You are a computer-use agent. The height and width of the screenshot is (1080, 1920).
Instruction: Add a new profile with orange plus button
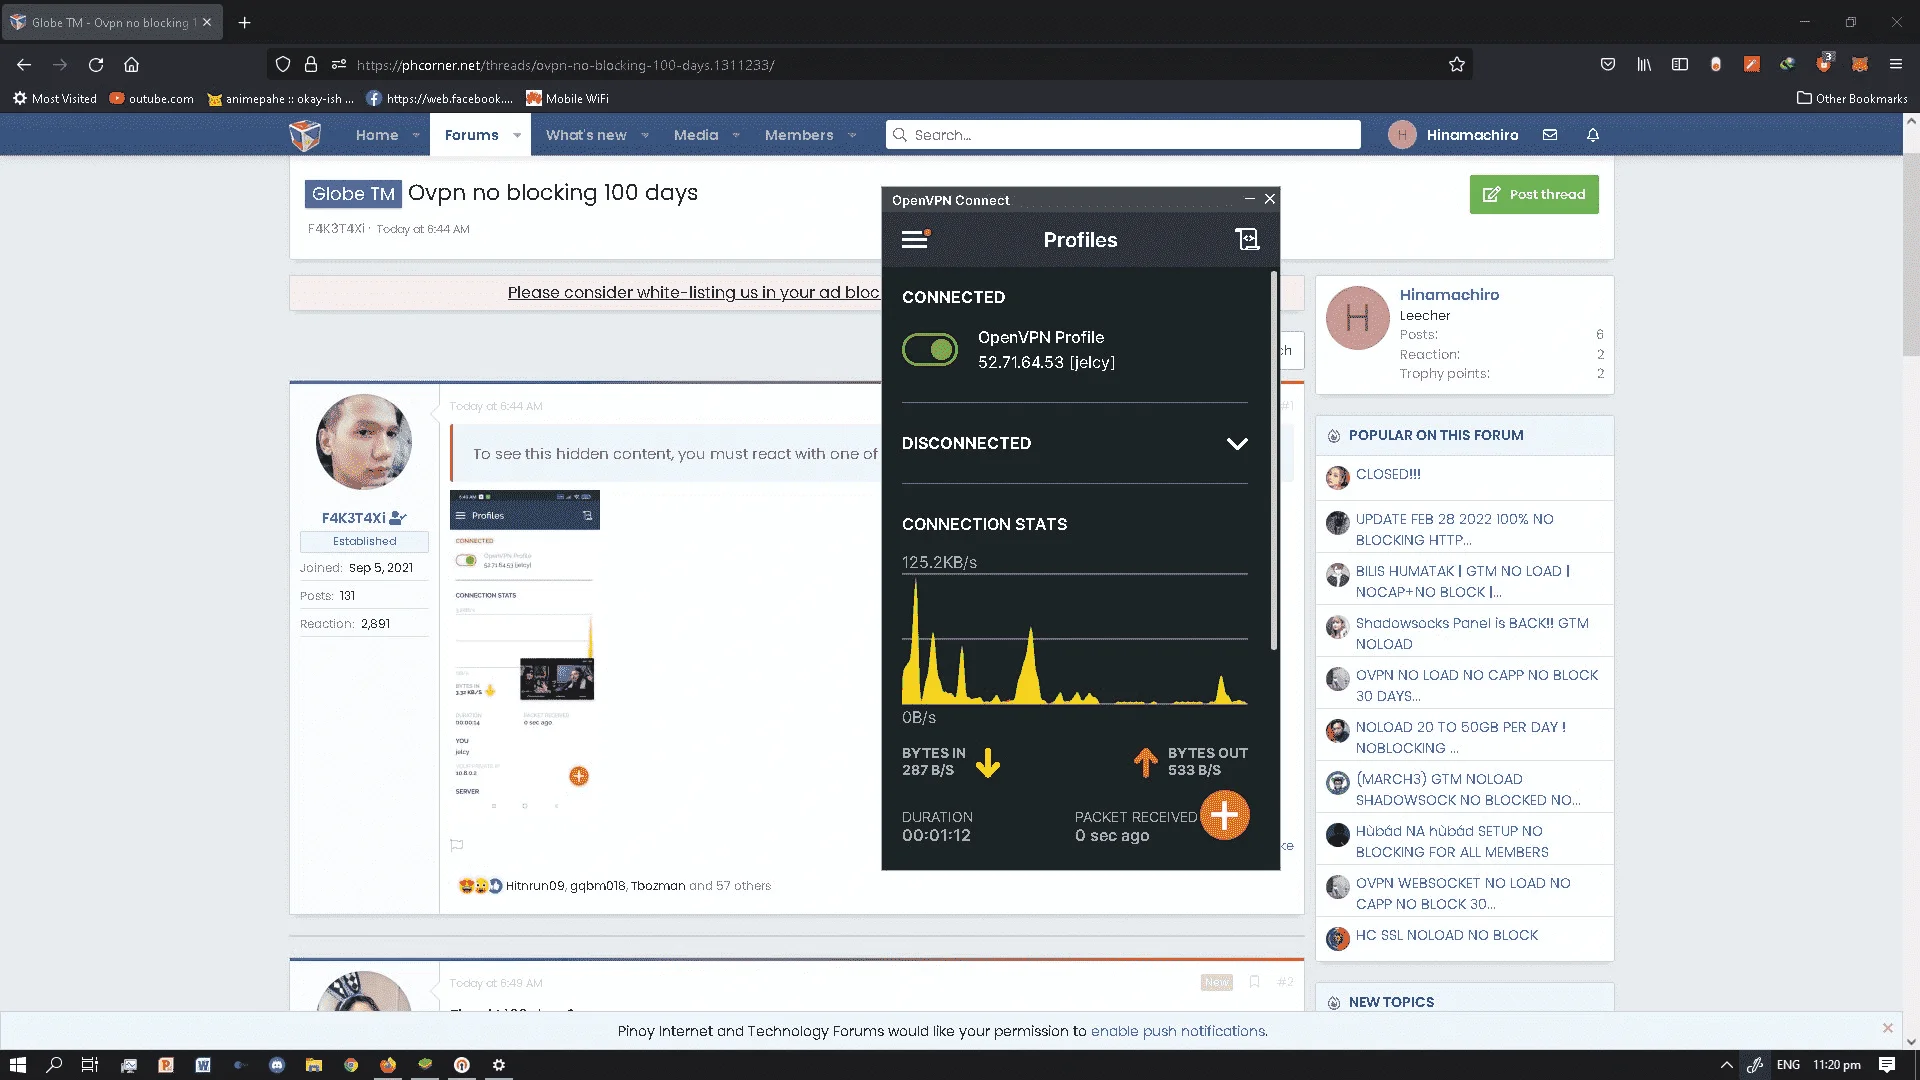(x=1224, y=815)
